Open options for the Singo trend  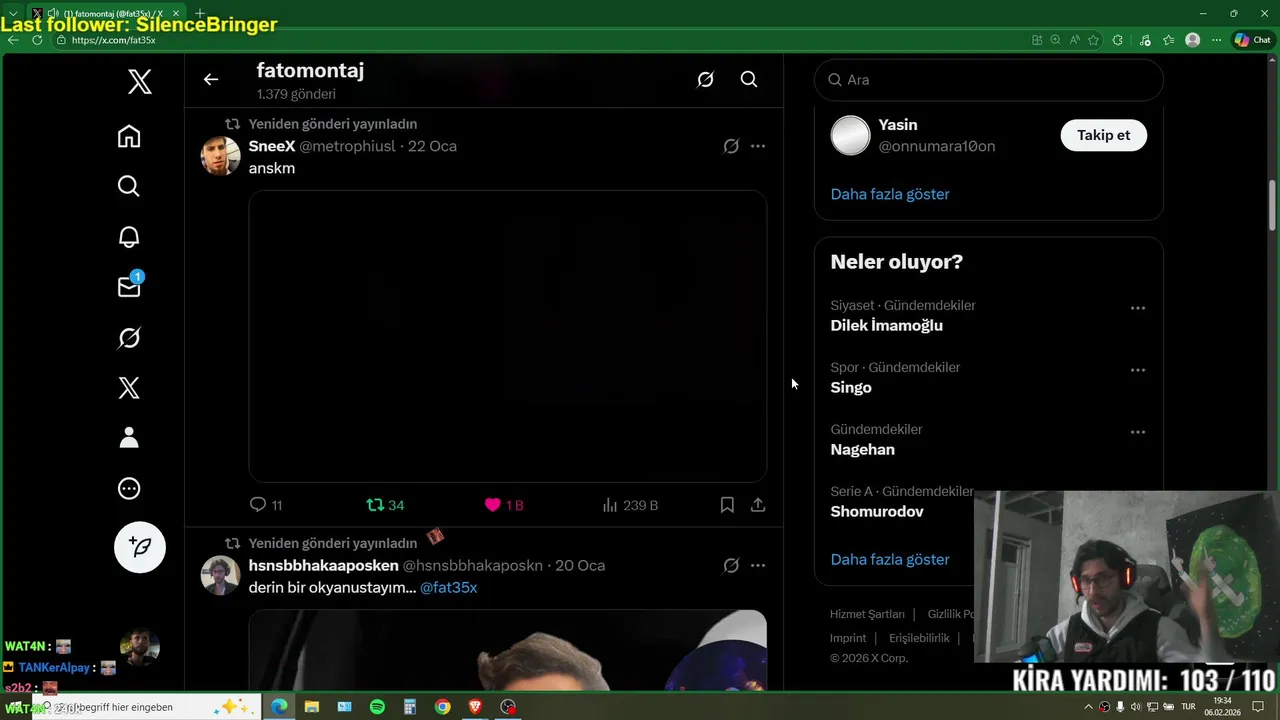1138,370
